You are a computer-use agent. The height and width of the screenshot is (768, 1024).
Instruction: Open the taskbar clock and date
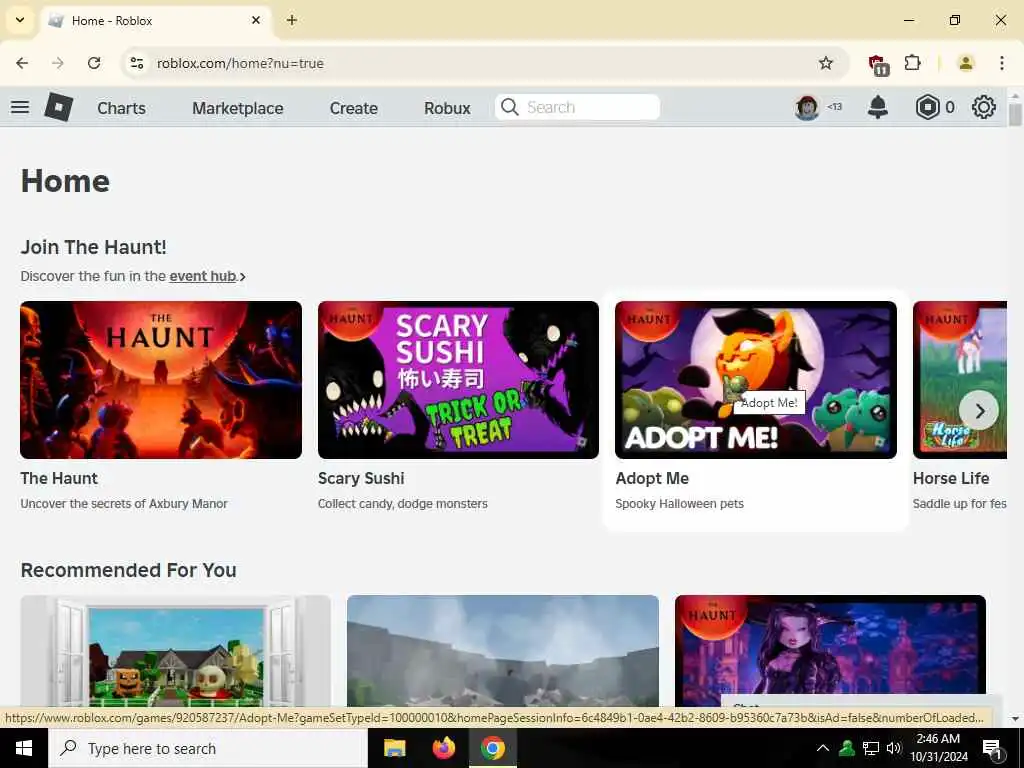[x=938, y=748]
